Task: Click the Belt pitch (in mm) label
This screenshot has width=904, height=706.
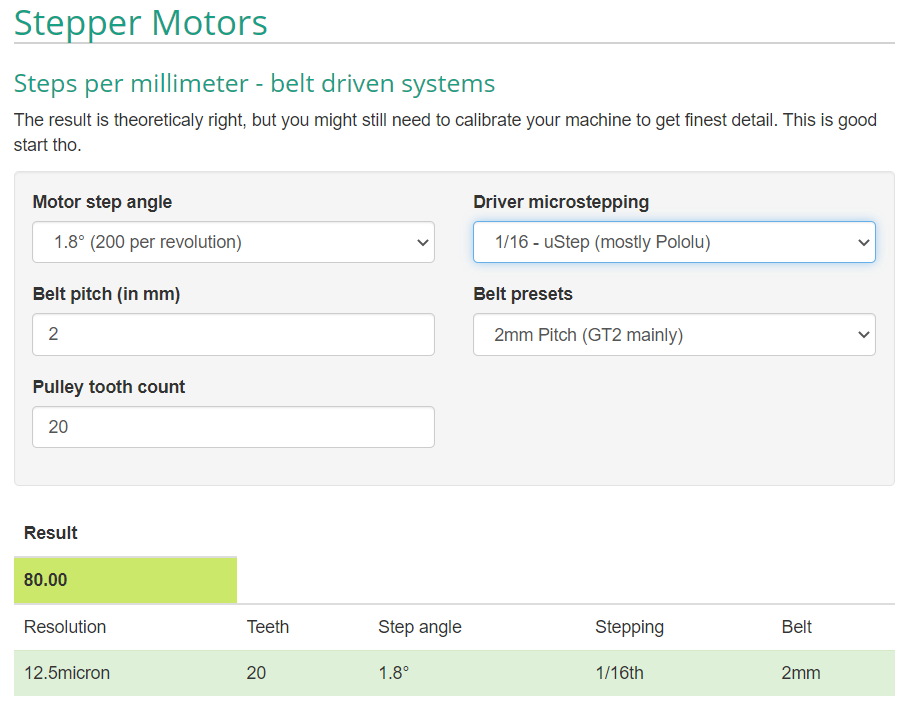Action: click(x=106, y=294)
